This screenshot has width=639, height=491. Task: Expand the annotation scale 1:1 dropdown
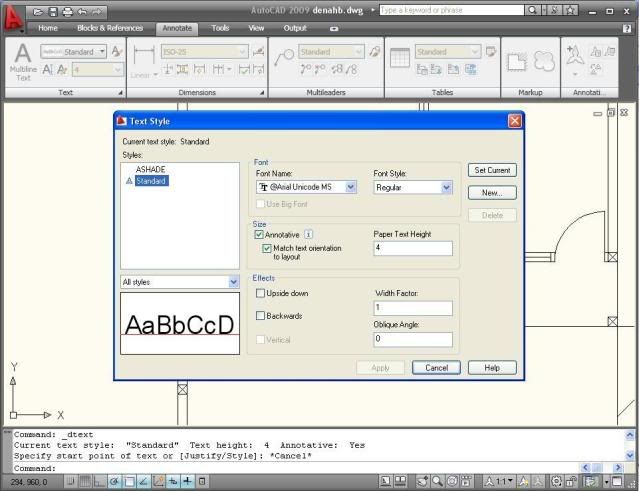500,482
